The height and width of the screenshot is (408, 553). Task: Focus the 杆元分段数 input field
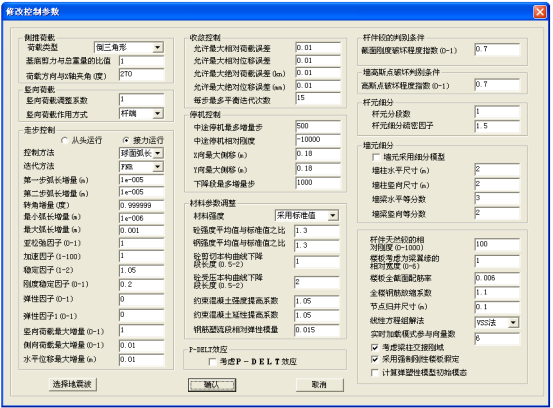coord(497,112)
